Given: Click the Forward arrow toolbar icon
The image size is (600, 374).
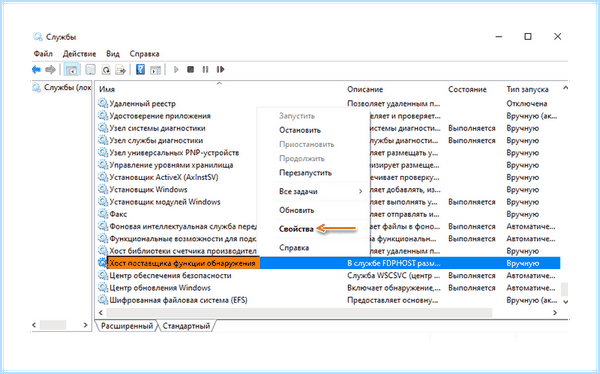Looking at the screenshot, I should click(50, 70).
